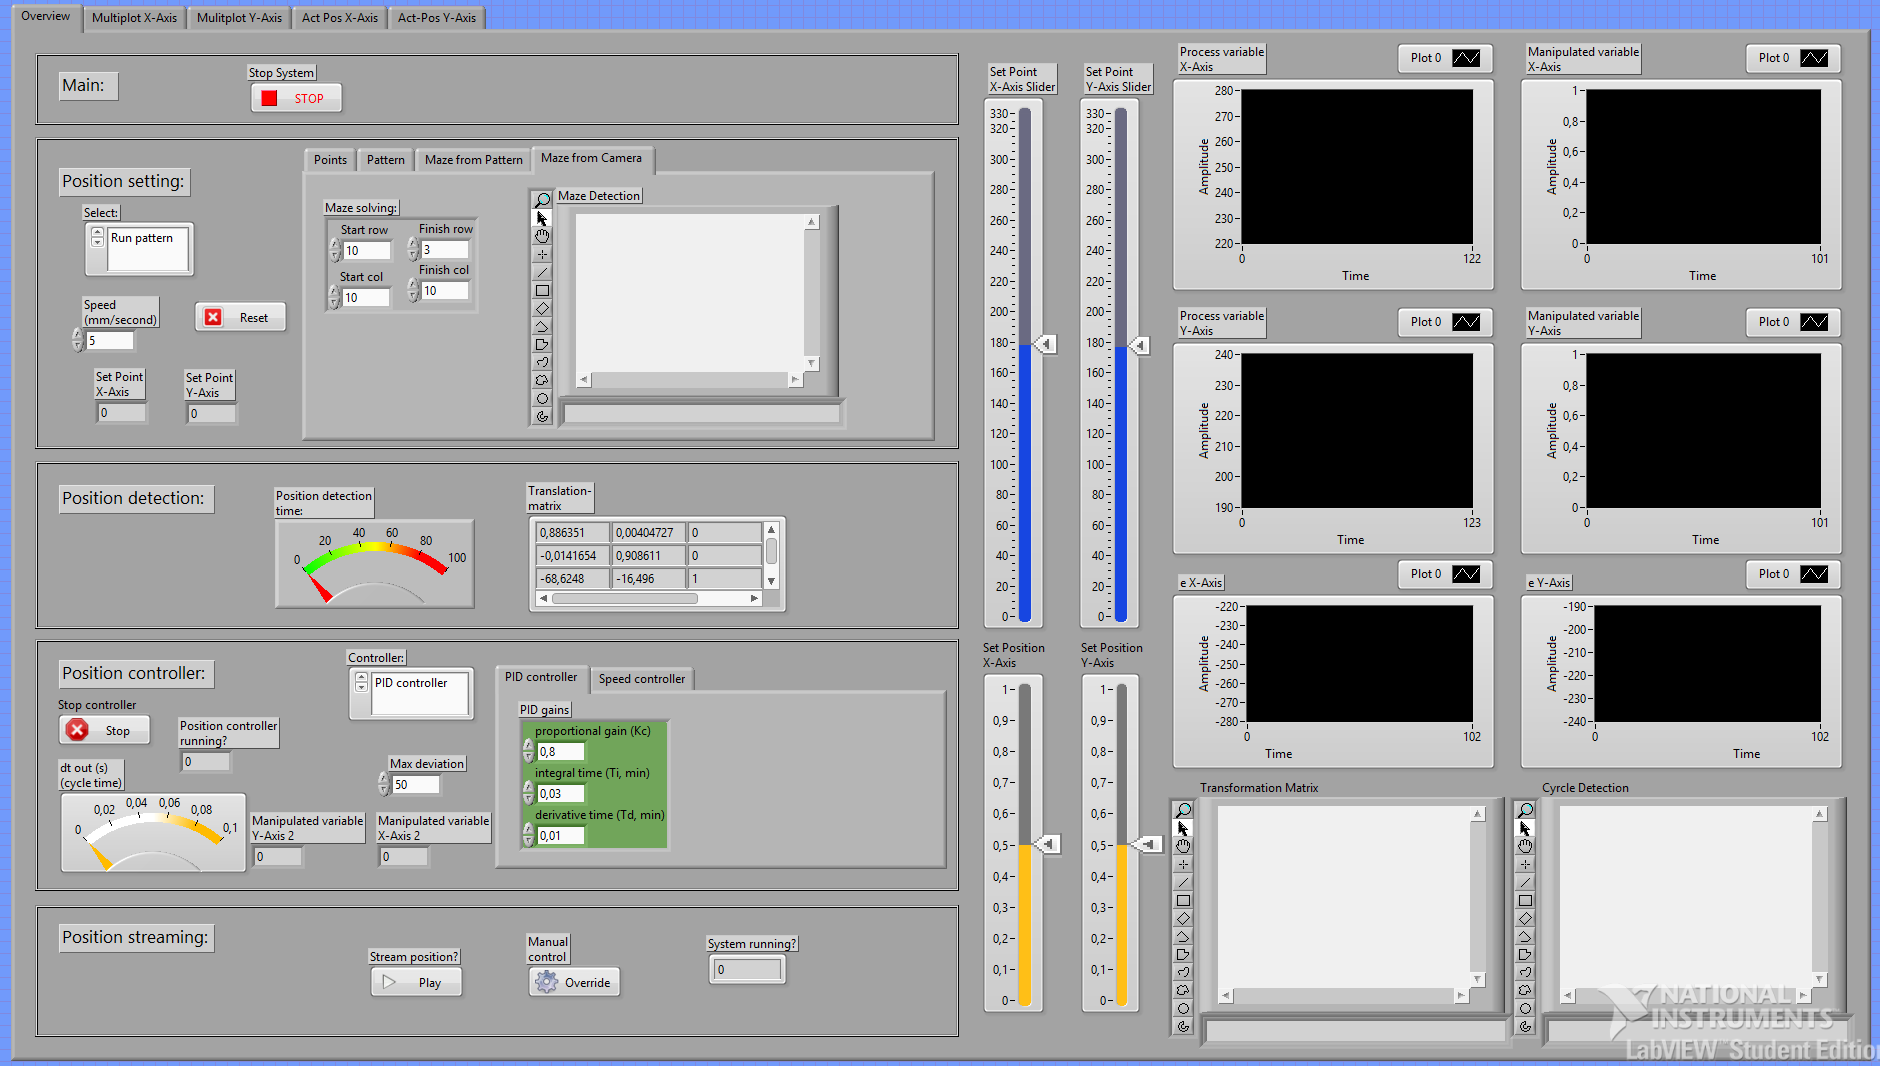Select Zoom tool in Maze Detection palette
1880x1066 pixels.
tap(542, 200)
